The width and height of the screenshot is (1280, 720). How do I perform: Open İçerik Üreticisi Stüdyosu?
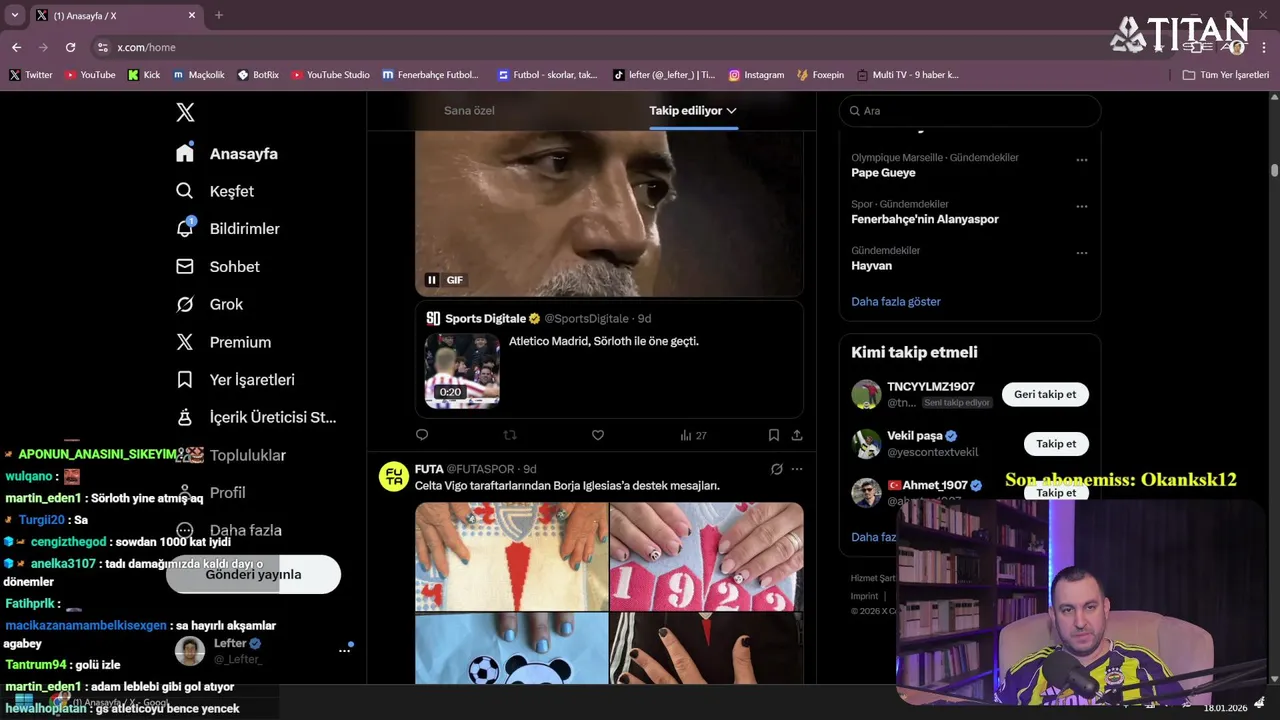(x=256, y=417)
